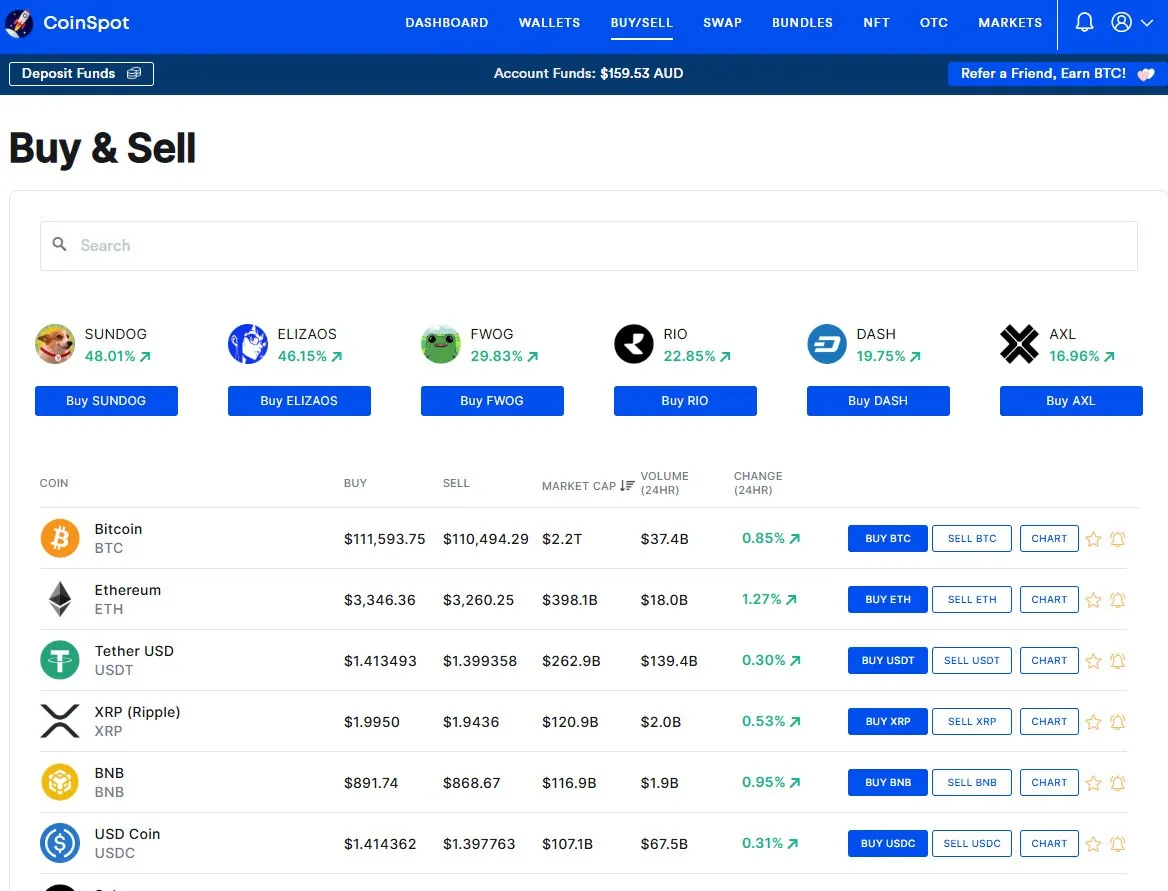Click the Buy FWOG button
Screen dimensions: 1168x891
tap(492, 401)
